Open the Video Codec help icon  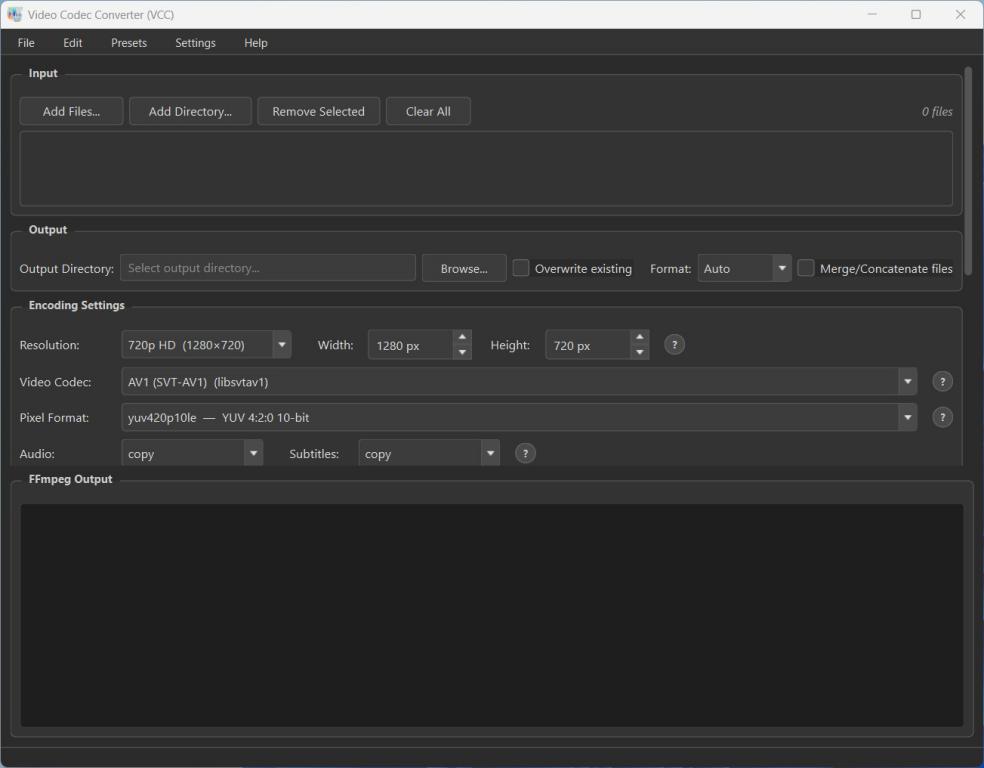point(942,381)
